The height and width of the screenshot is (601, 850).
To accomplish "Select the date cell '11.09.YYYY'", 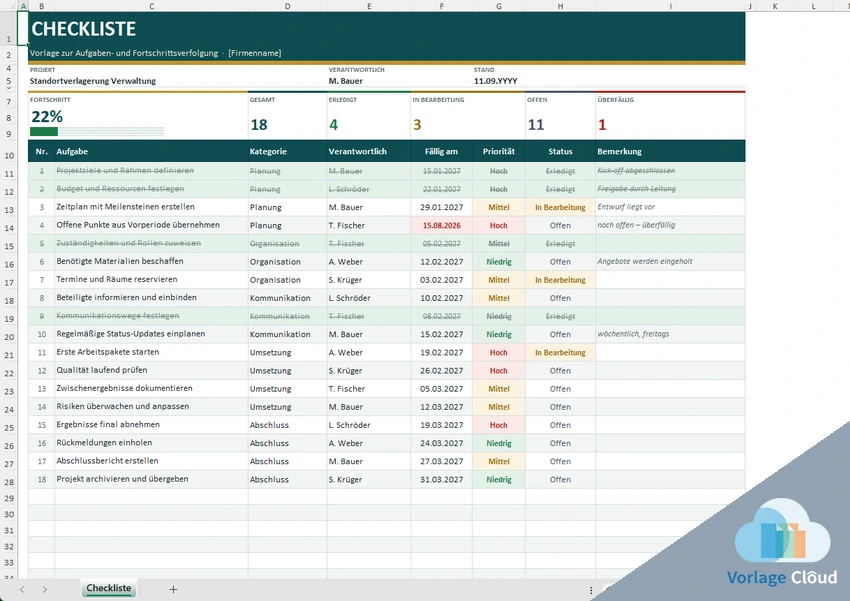I will (x=495, y=81).
